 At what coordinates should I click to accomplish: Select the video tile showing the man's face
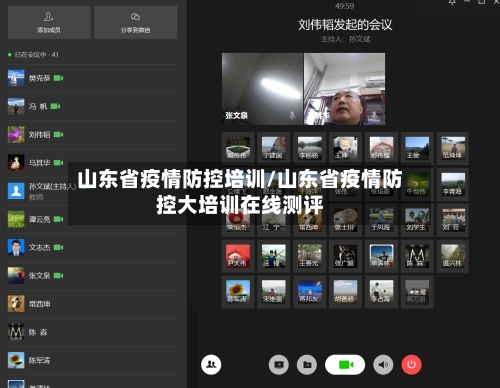click(345, 89)
